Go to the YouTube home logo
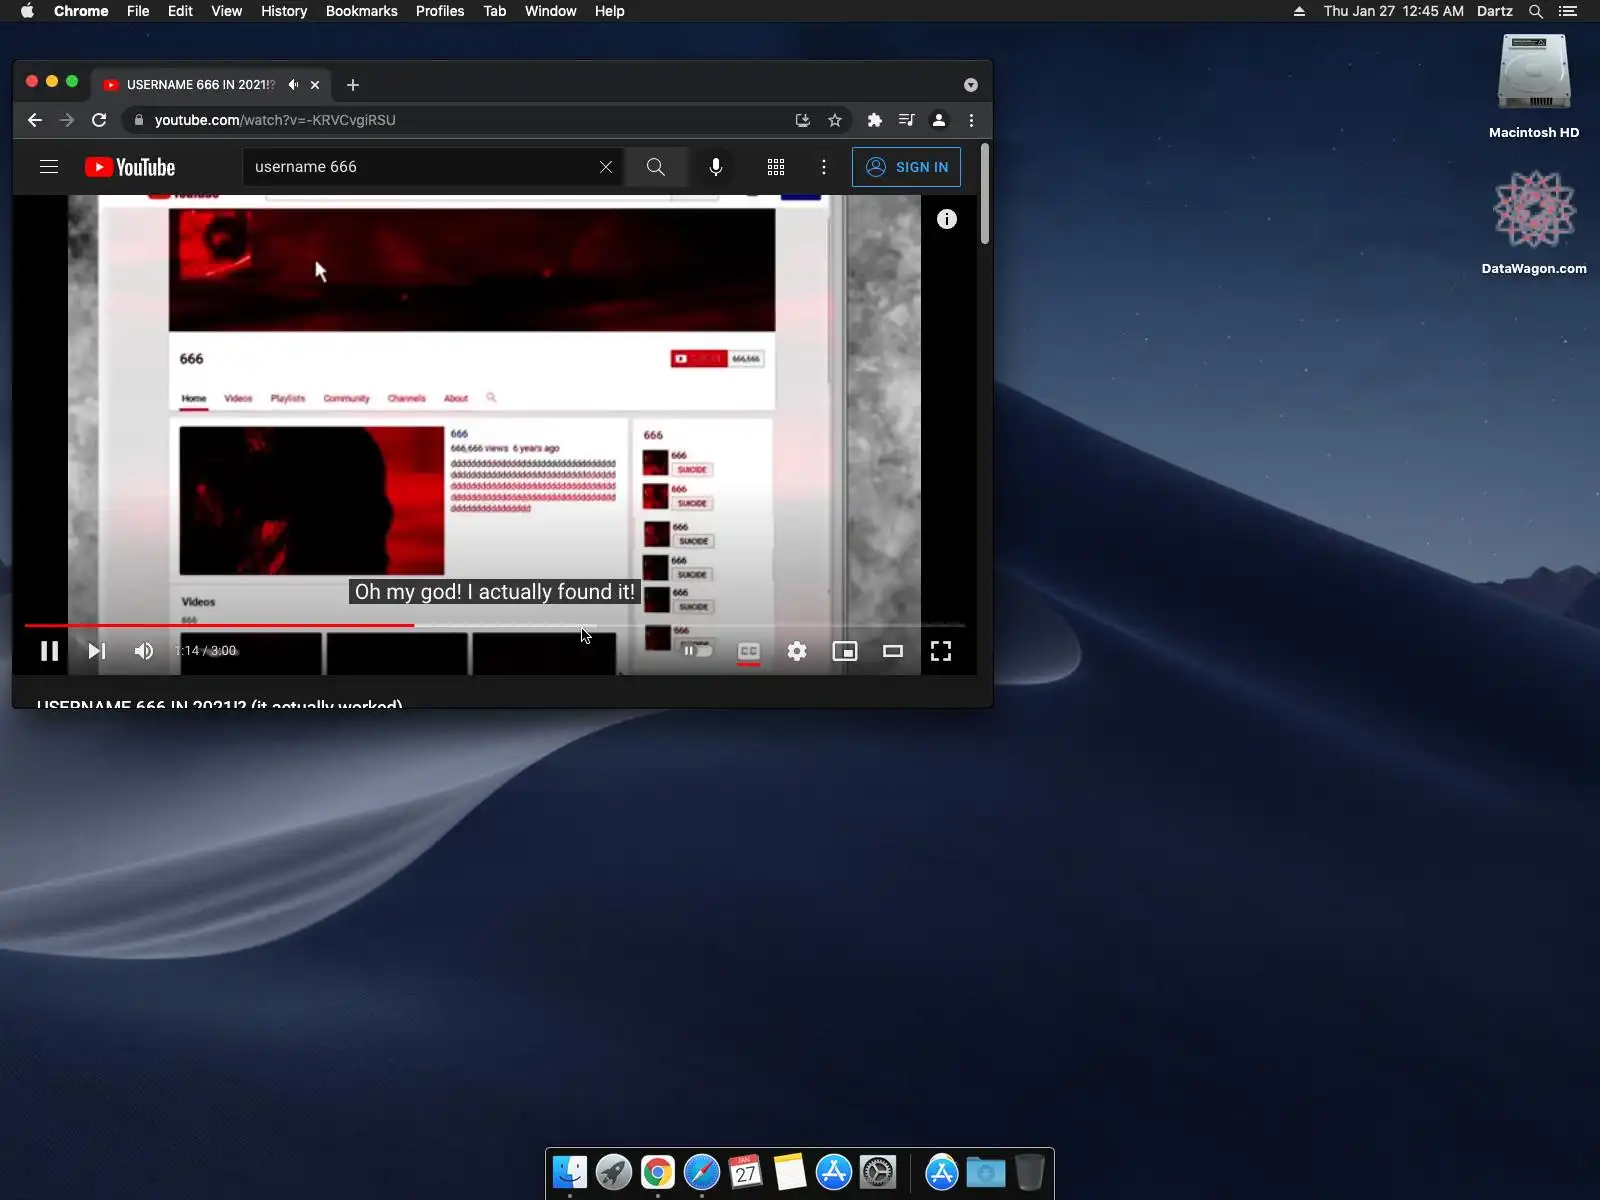 pyautogui.click(x=130, y=167)
